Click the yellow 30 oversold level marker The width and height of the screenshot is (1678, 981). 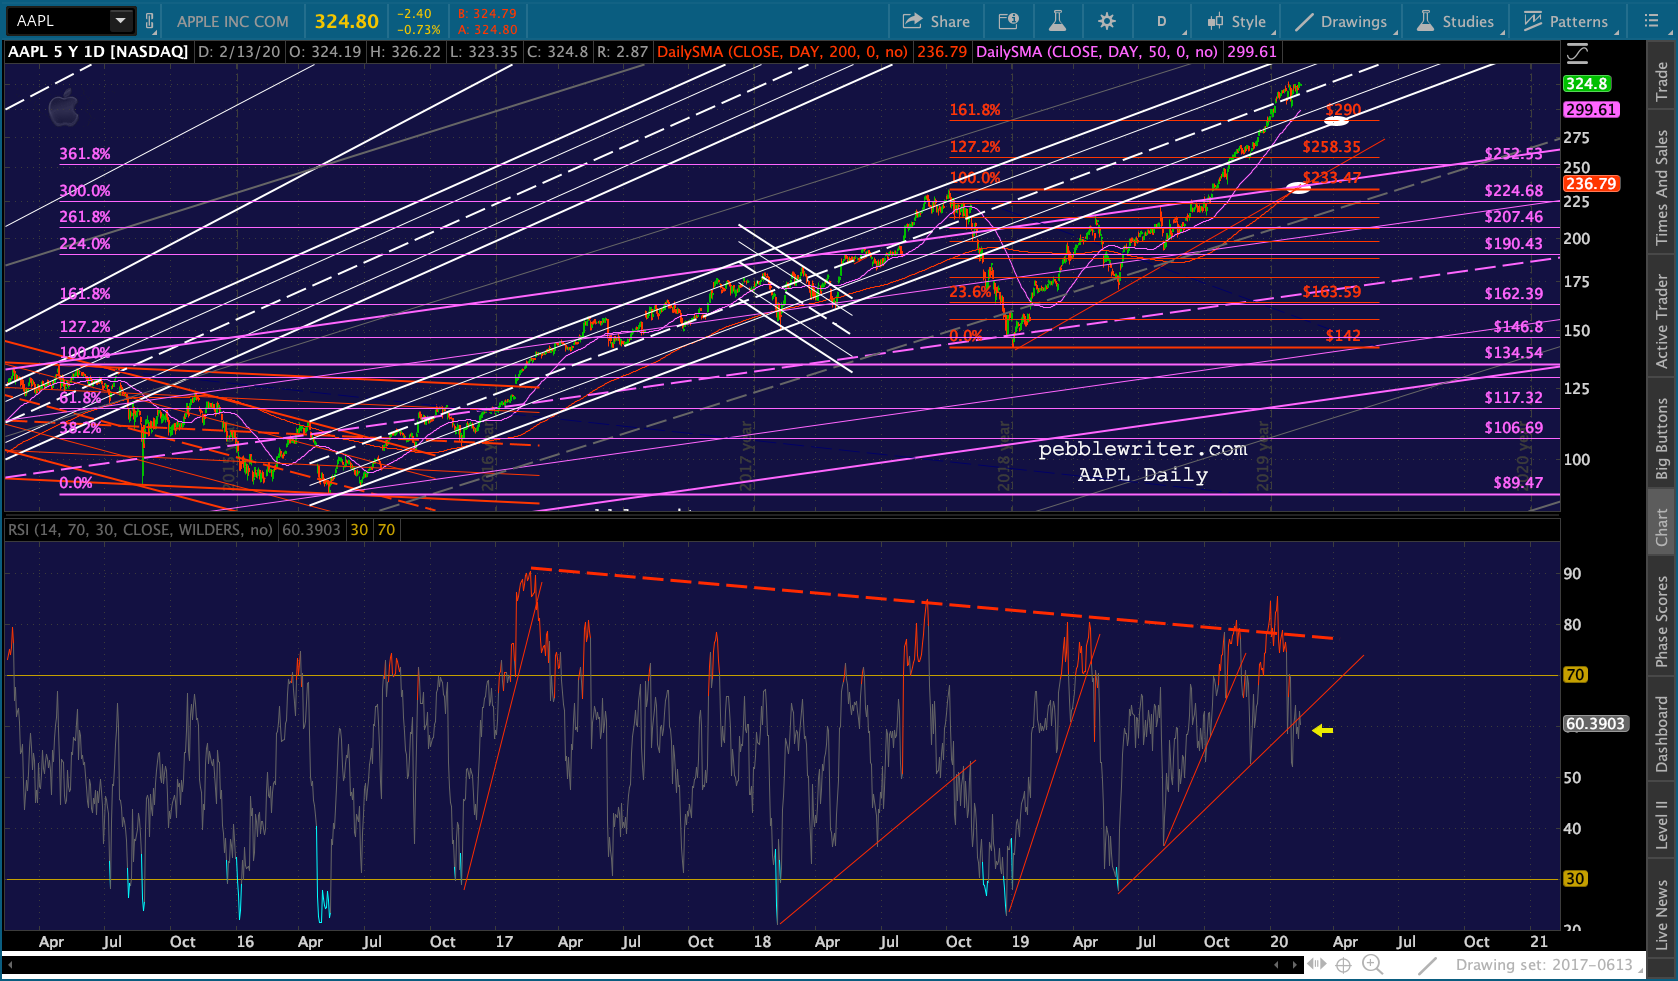tap(1575, 879)
